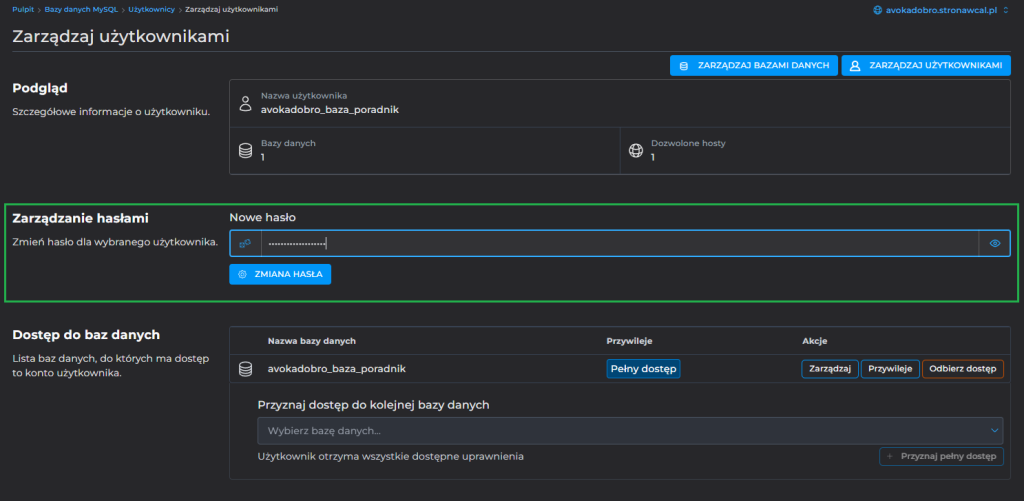The height and width of the screenshot is (501, 1024).
Task: Click the user icon beside Nazwa użytkownika
Action: point(245,103)
